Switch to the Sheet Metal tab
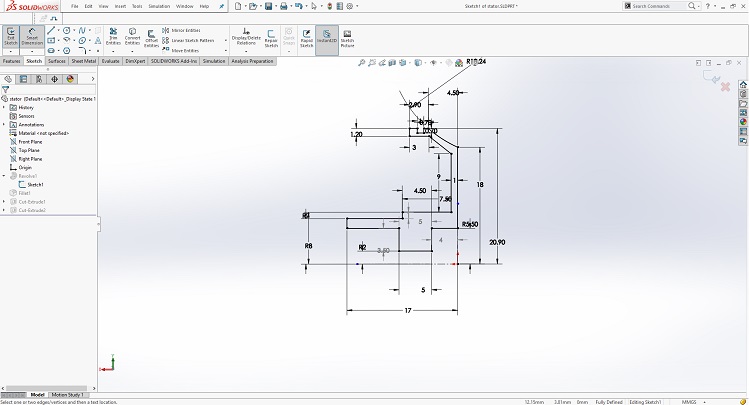Viewport: 750px width, 405px height. 84,61
